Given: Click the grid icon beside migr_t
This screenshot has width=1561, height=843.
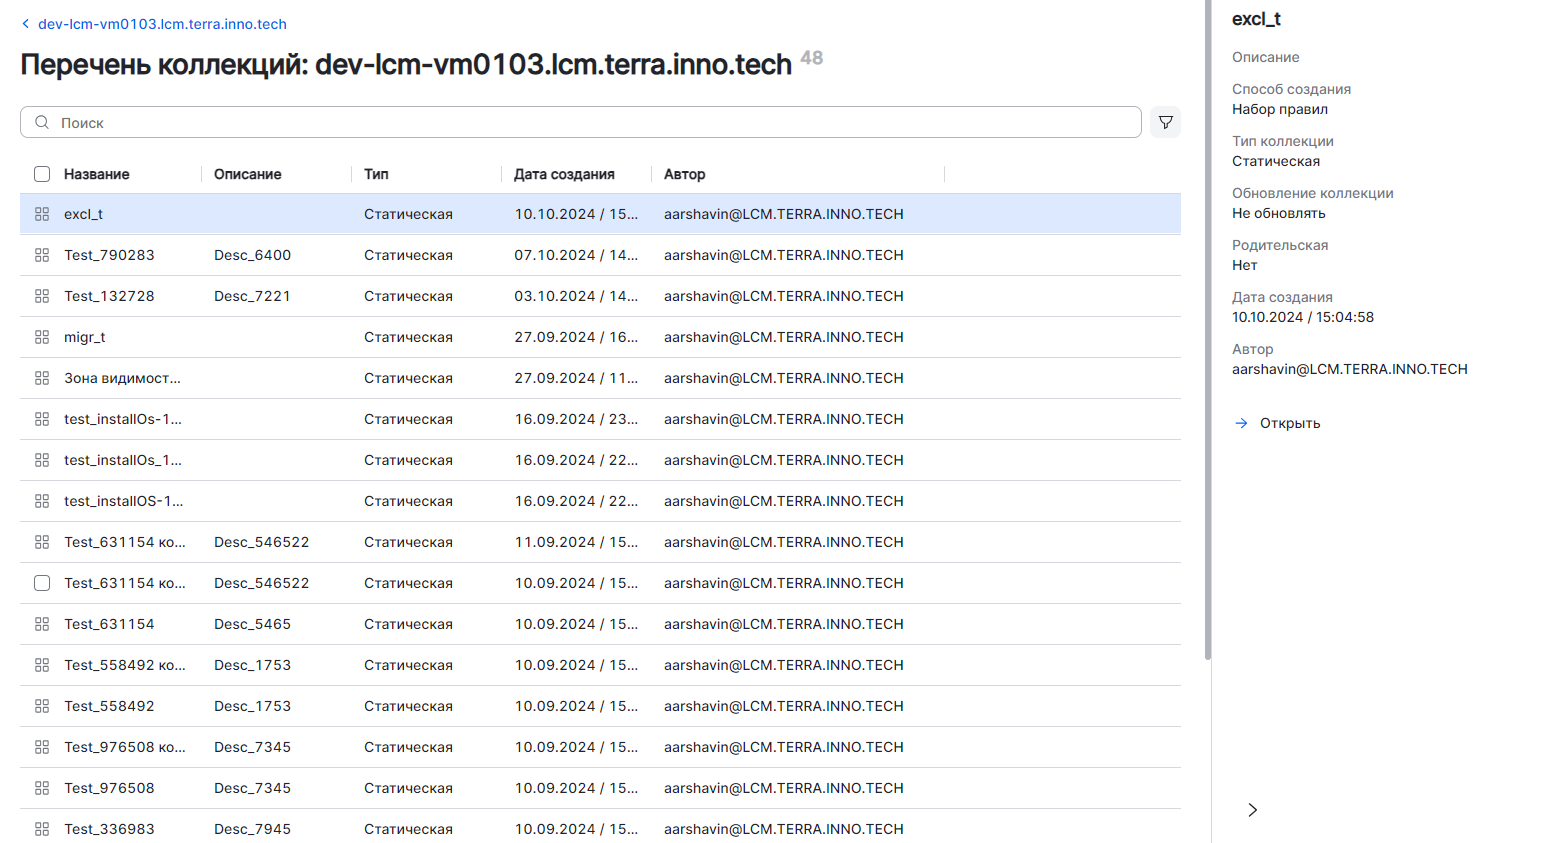Looking at the screenshot, I should point(42,337).
